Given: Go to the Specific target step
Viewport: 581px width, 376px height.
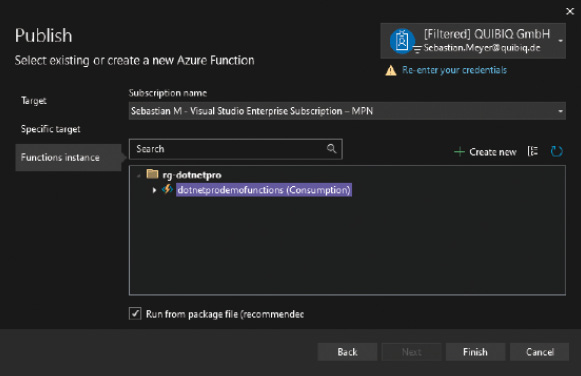Looking at the screenshot, I should click(x=51, y=129).
